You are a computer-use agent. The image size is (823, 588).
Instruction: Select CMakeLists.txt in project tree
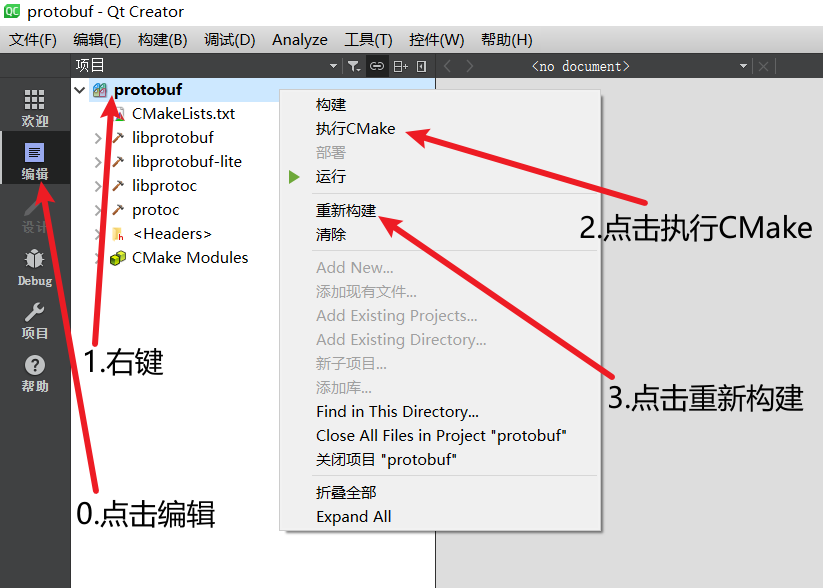[x=183, y=114]
